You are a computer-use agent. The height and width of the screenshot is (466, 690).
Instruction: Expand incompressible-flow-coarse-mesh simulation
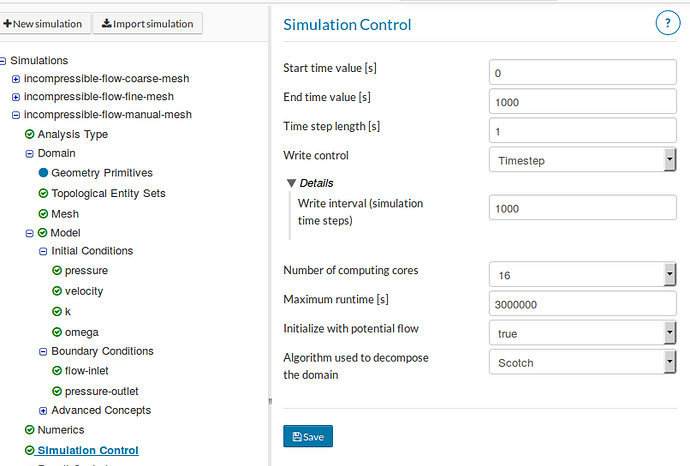pyautogui.click(x=16, y=79)
